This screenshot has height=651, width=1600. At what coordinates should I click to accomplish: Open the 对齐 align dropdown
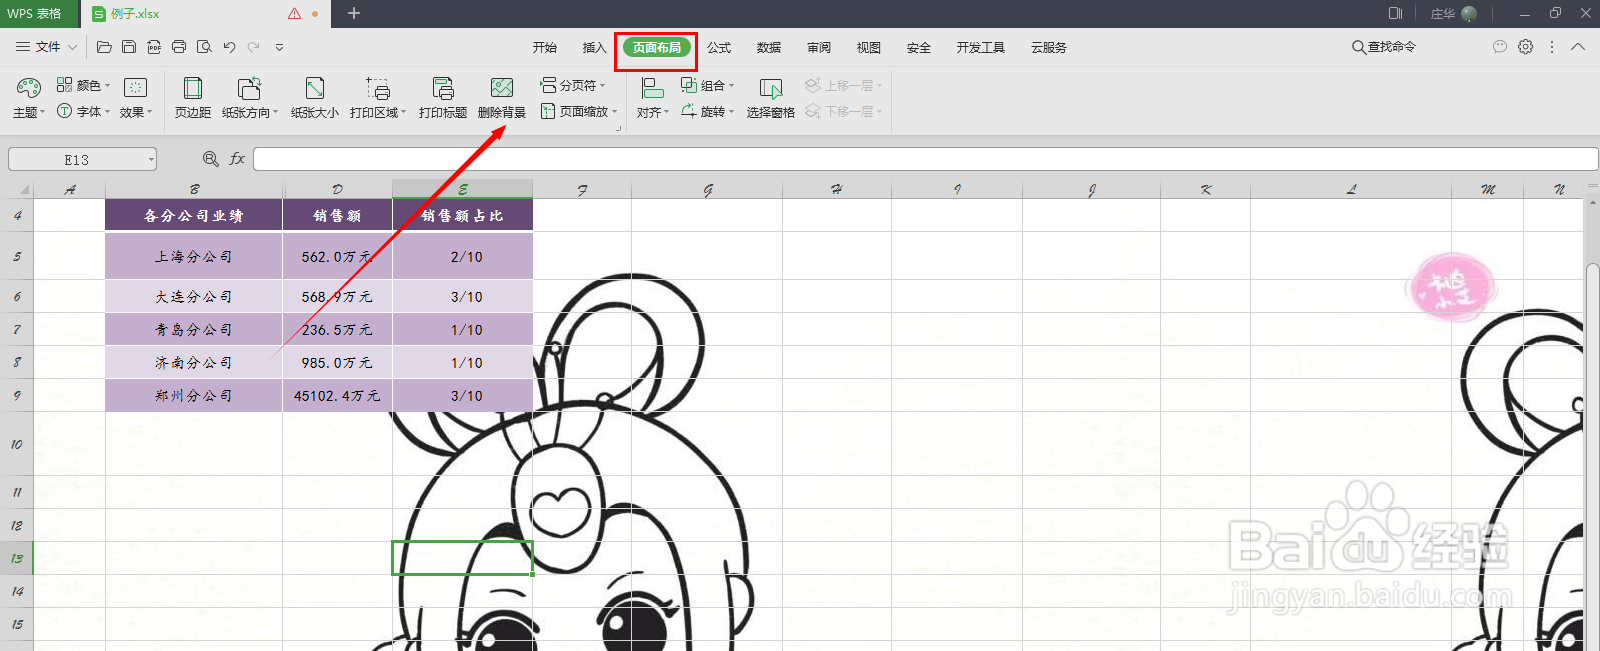point(653,98)
